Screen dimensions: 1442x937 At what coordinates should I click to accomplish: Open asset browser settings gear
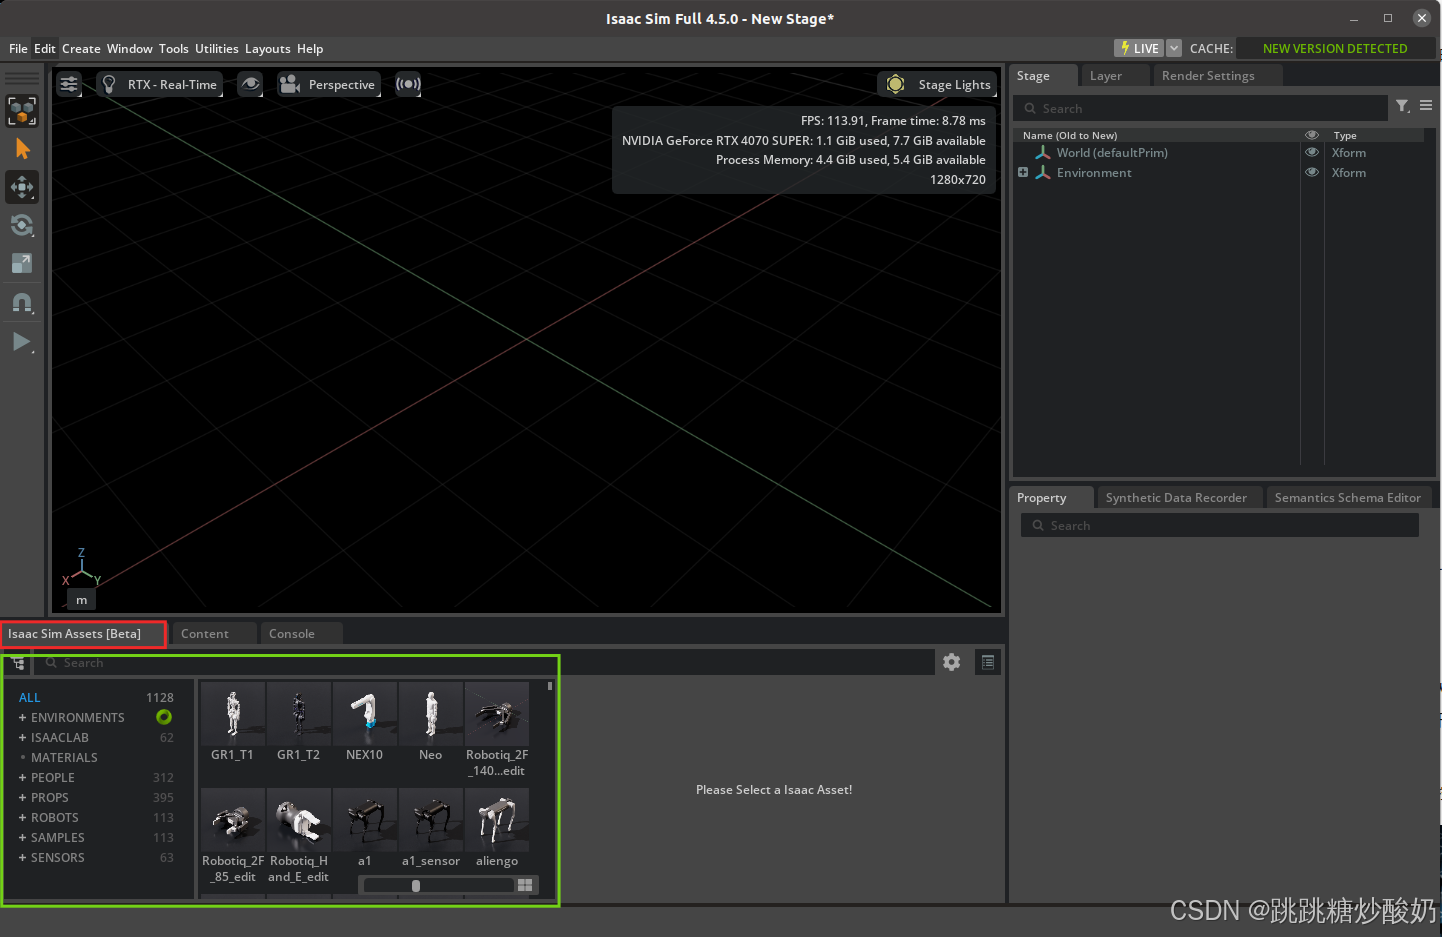[x=951, y=662]
